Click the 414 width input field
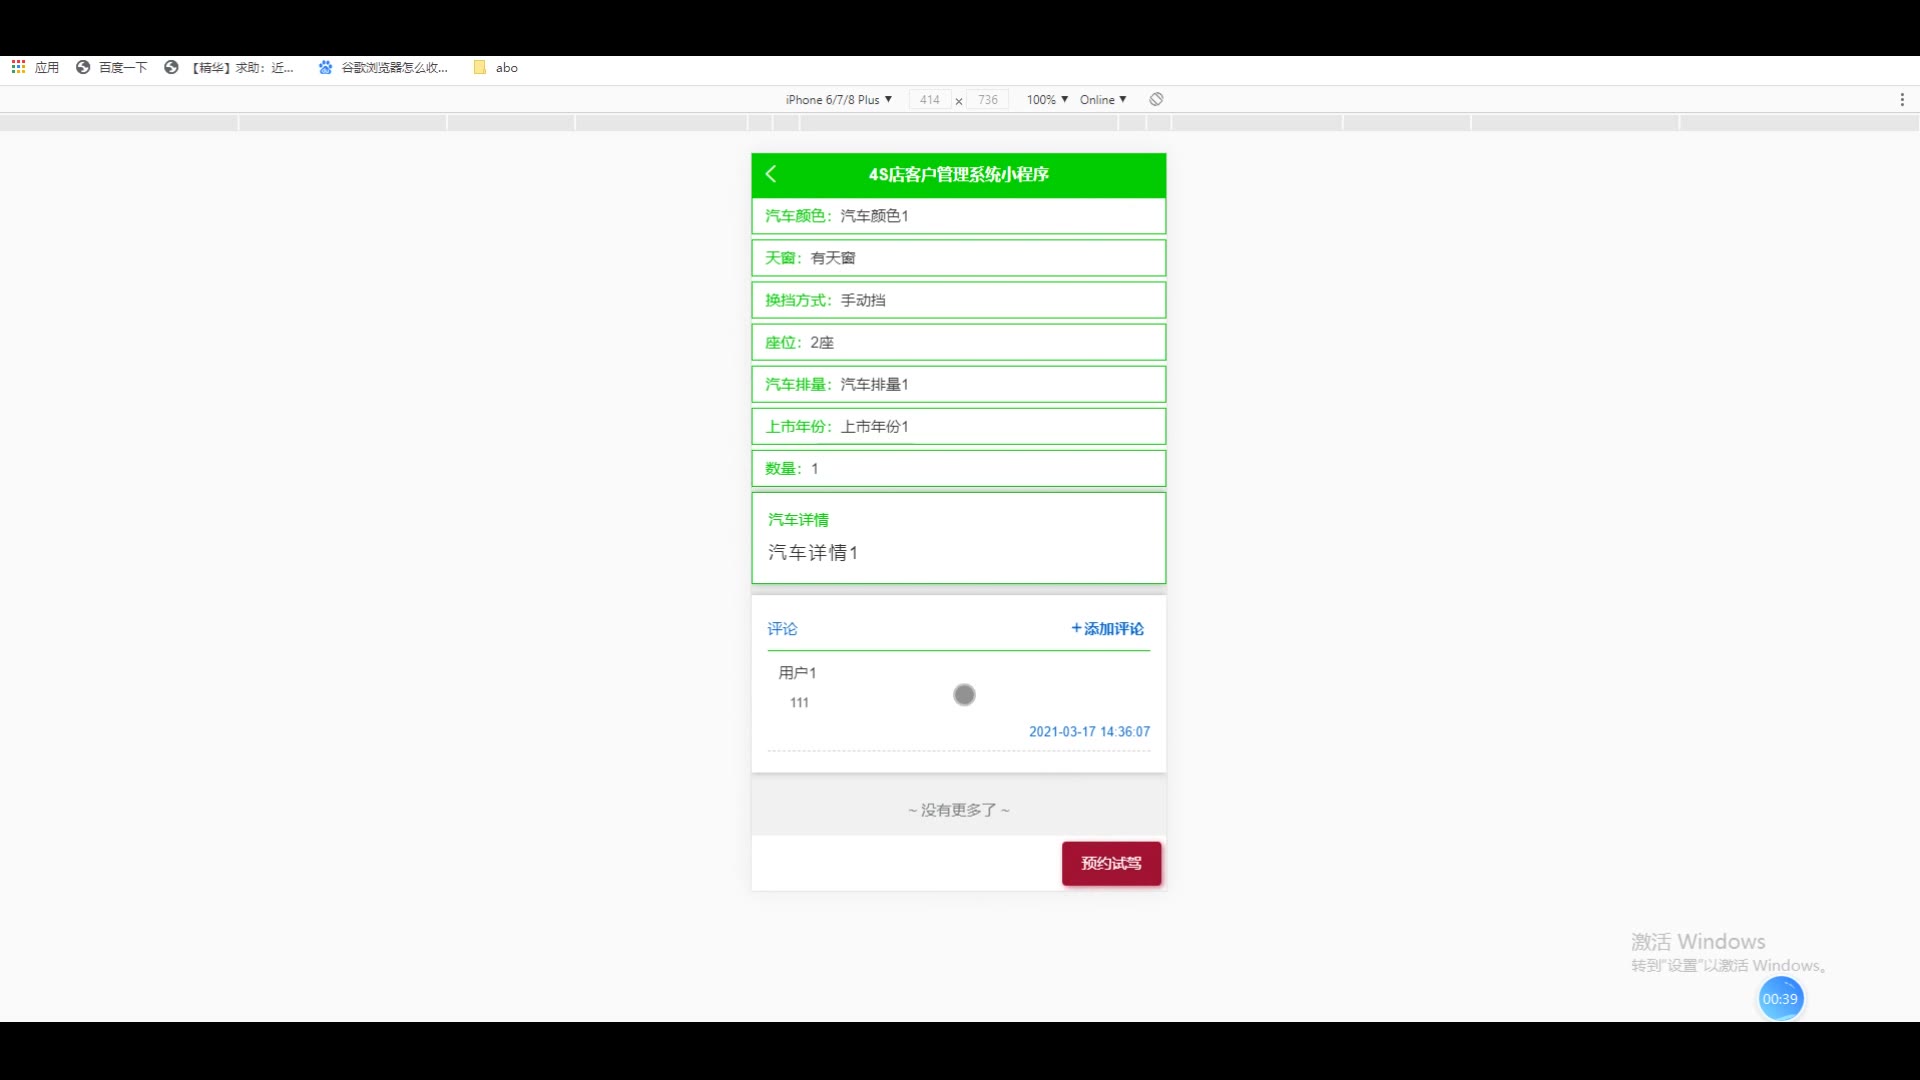Screen dimensions: 1920x1080 pos(929,100)
